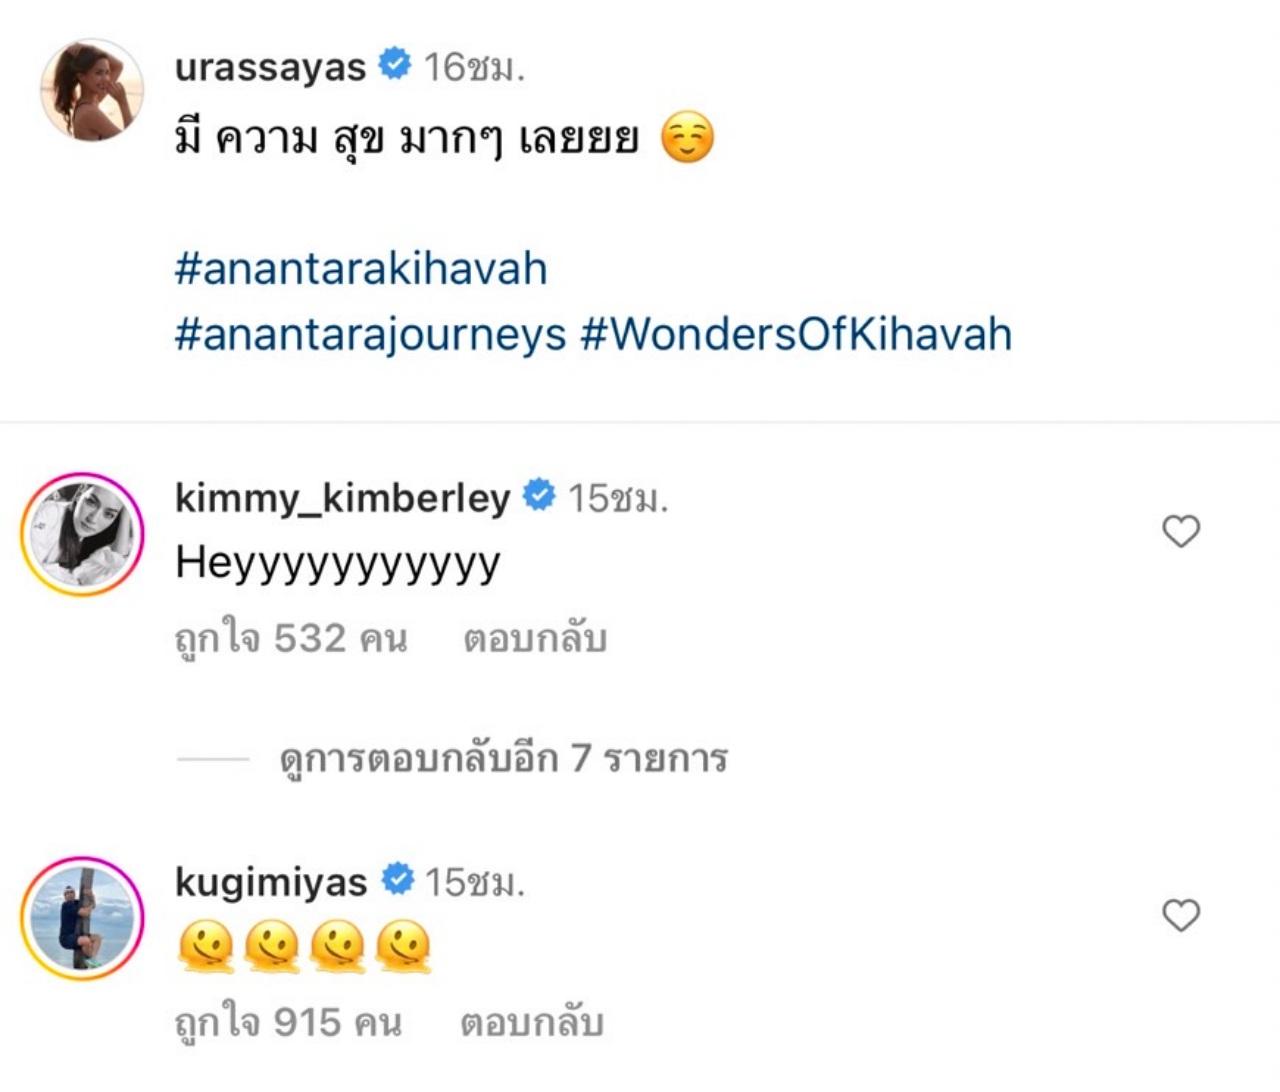Reply to kugimiyas' comment
The height and width of the screenshot is (1092, 1280).
click(531, 1023)
